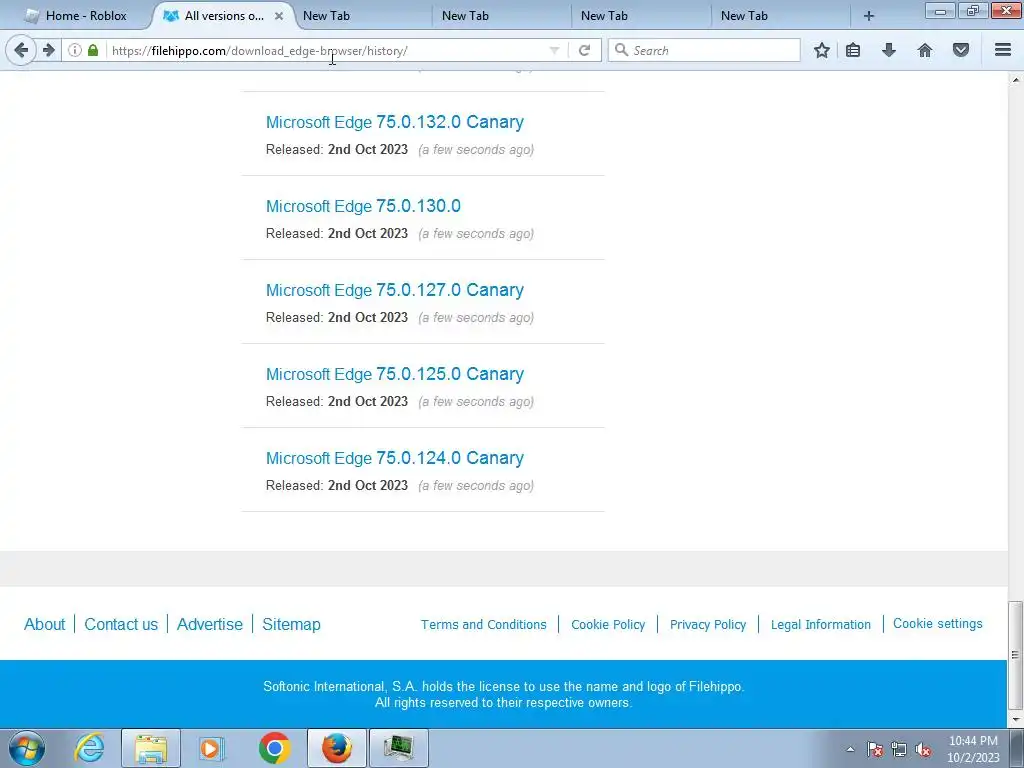Viewport: 1024px width, 768px height.
Task: Open the Cookie Policy link
Action: pos(608,624)
